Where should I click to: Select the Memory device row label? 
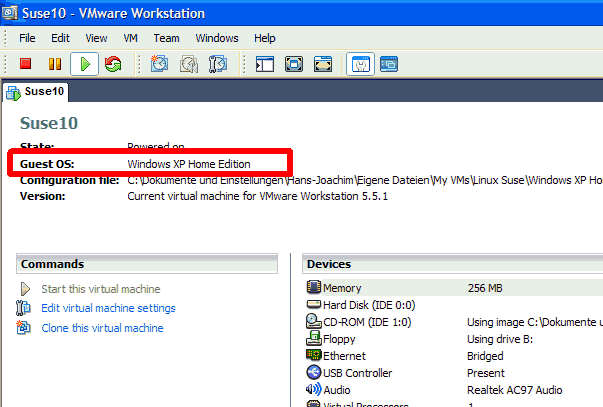pyautogui.click(x=342, y=288)
